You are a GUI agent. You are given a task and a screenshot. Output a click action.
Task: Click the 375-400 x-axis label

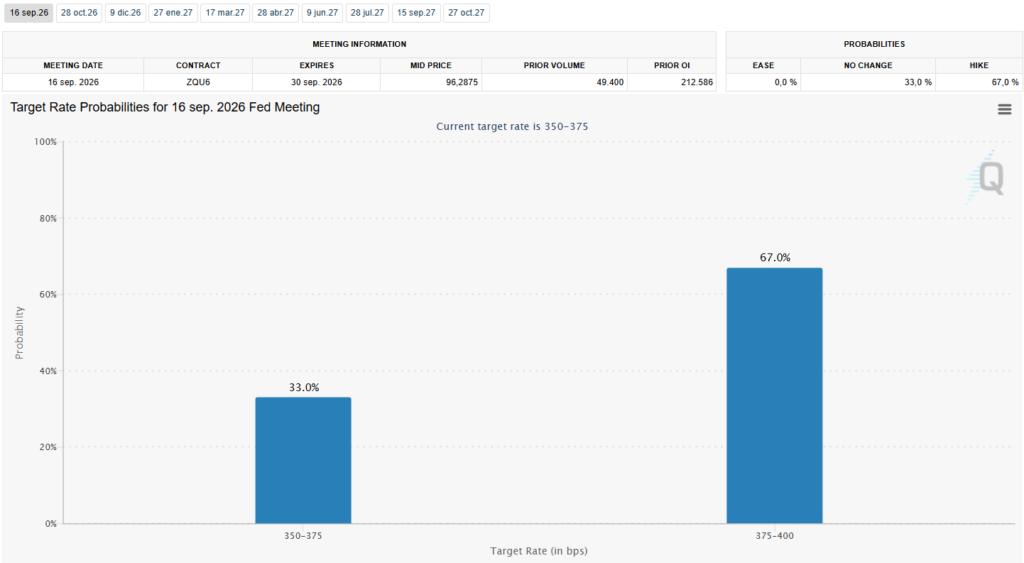pos(775,536)
